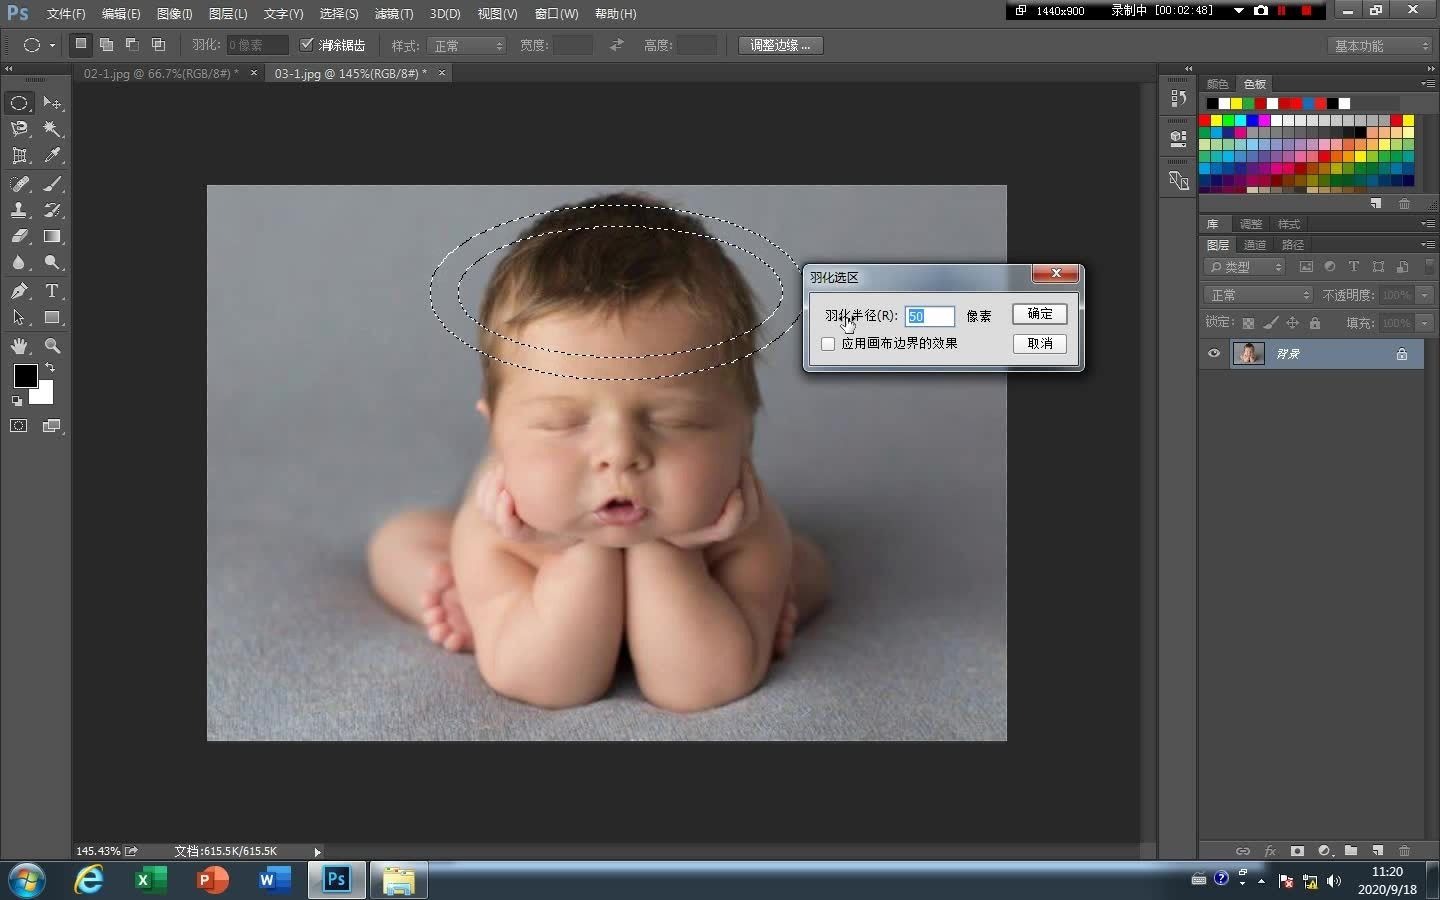The height and width of the screenshot is (900, 1440).
Task: Switch to the 02-1.jpg document tab
Action: [160, 73]
